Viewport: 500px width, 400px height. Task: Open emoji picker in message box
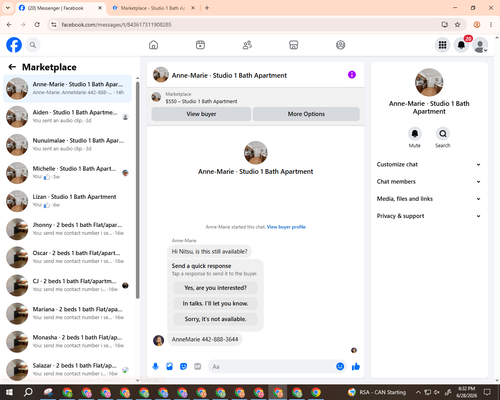(x=340, y=367)
